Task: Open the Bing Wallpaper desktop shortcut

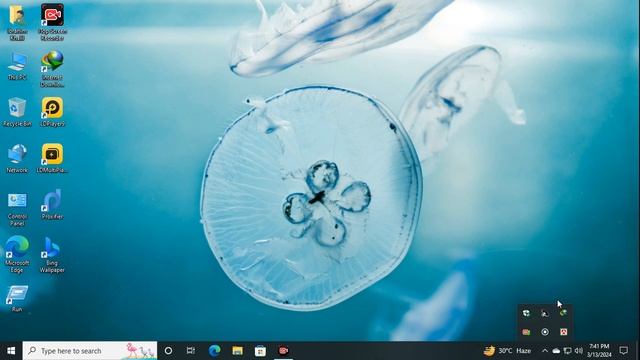Action: pos(52,255)
